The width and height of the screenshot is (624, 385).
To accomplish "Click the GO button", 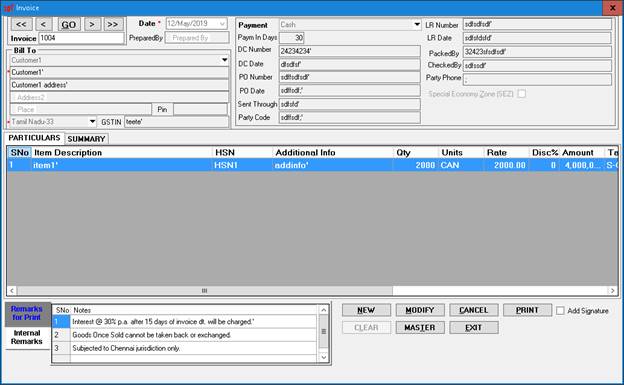I will click(x=69, y=24).
